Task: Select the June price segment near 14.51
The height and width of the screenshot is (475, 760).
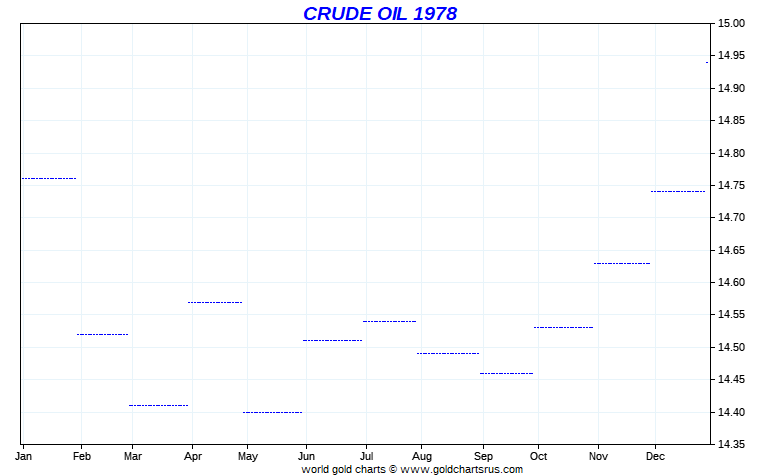Action: click(332, 340)
